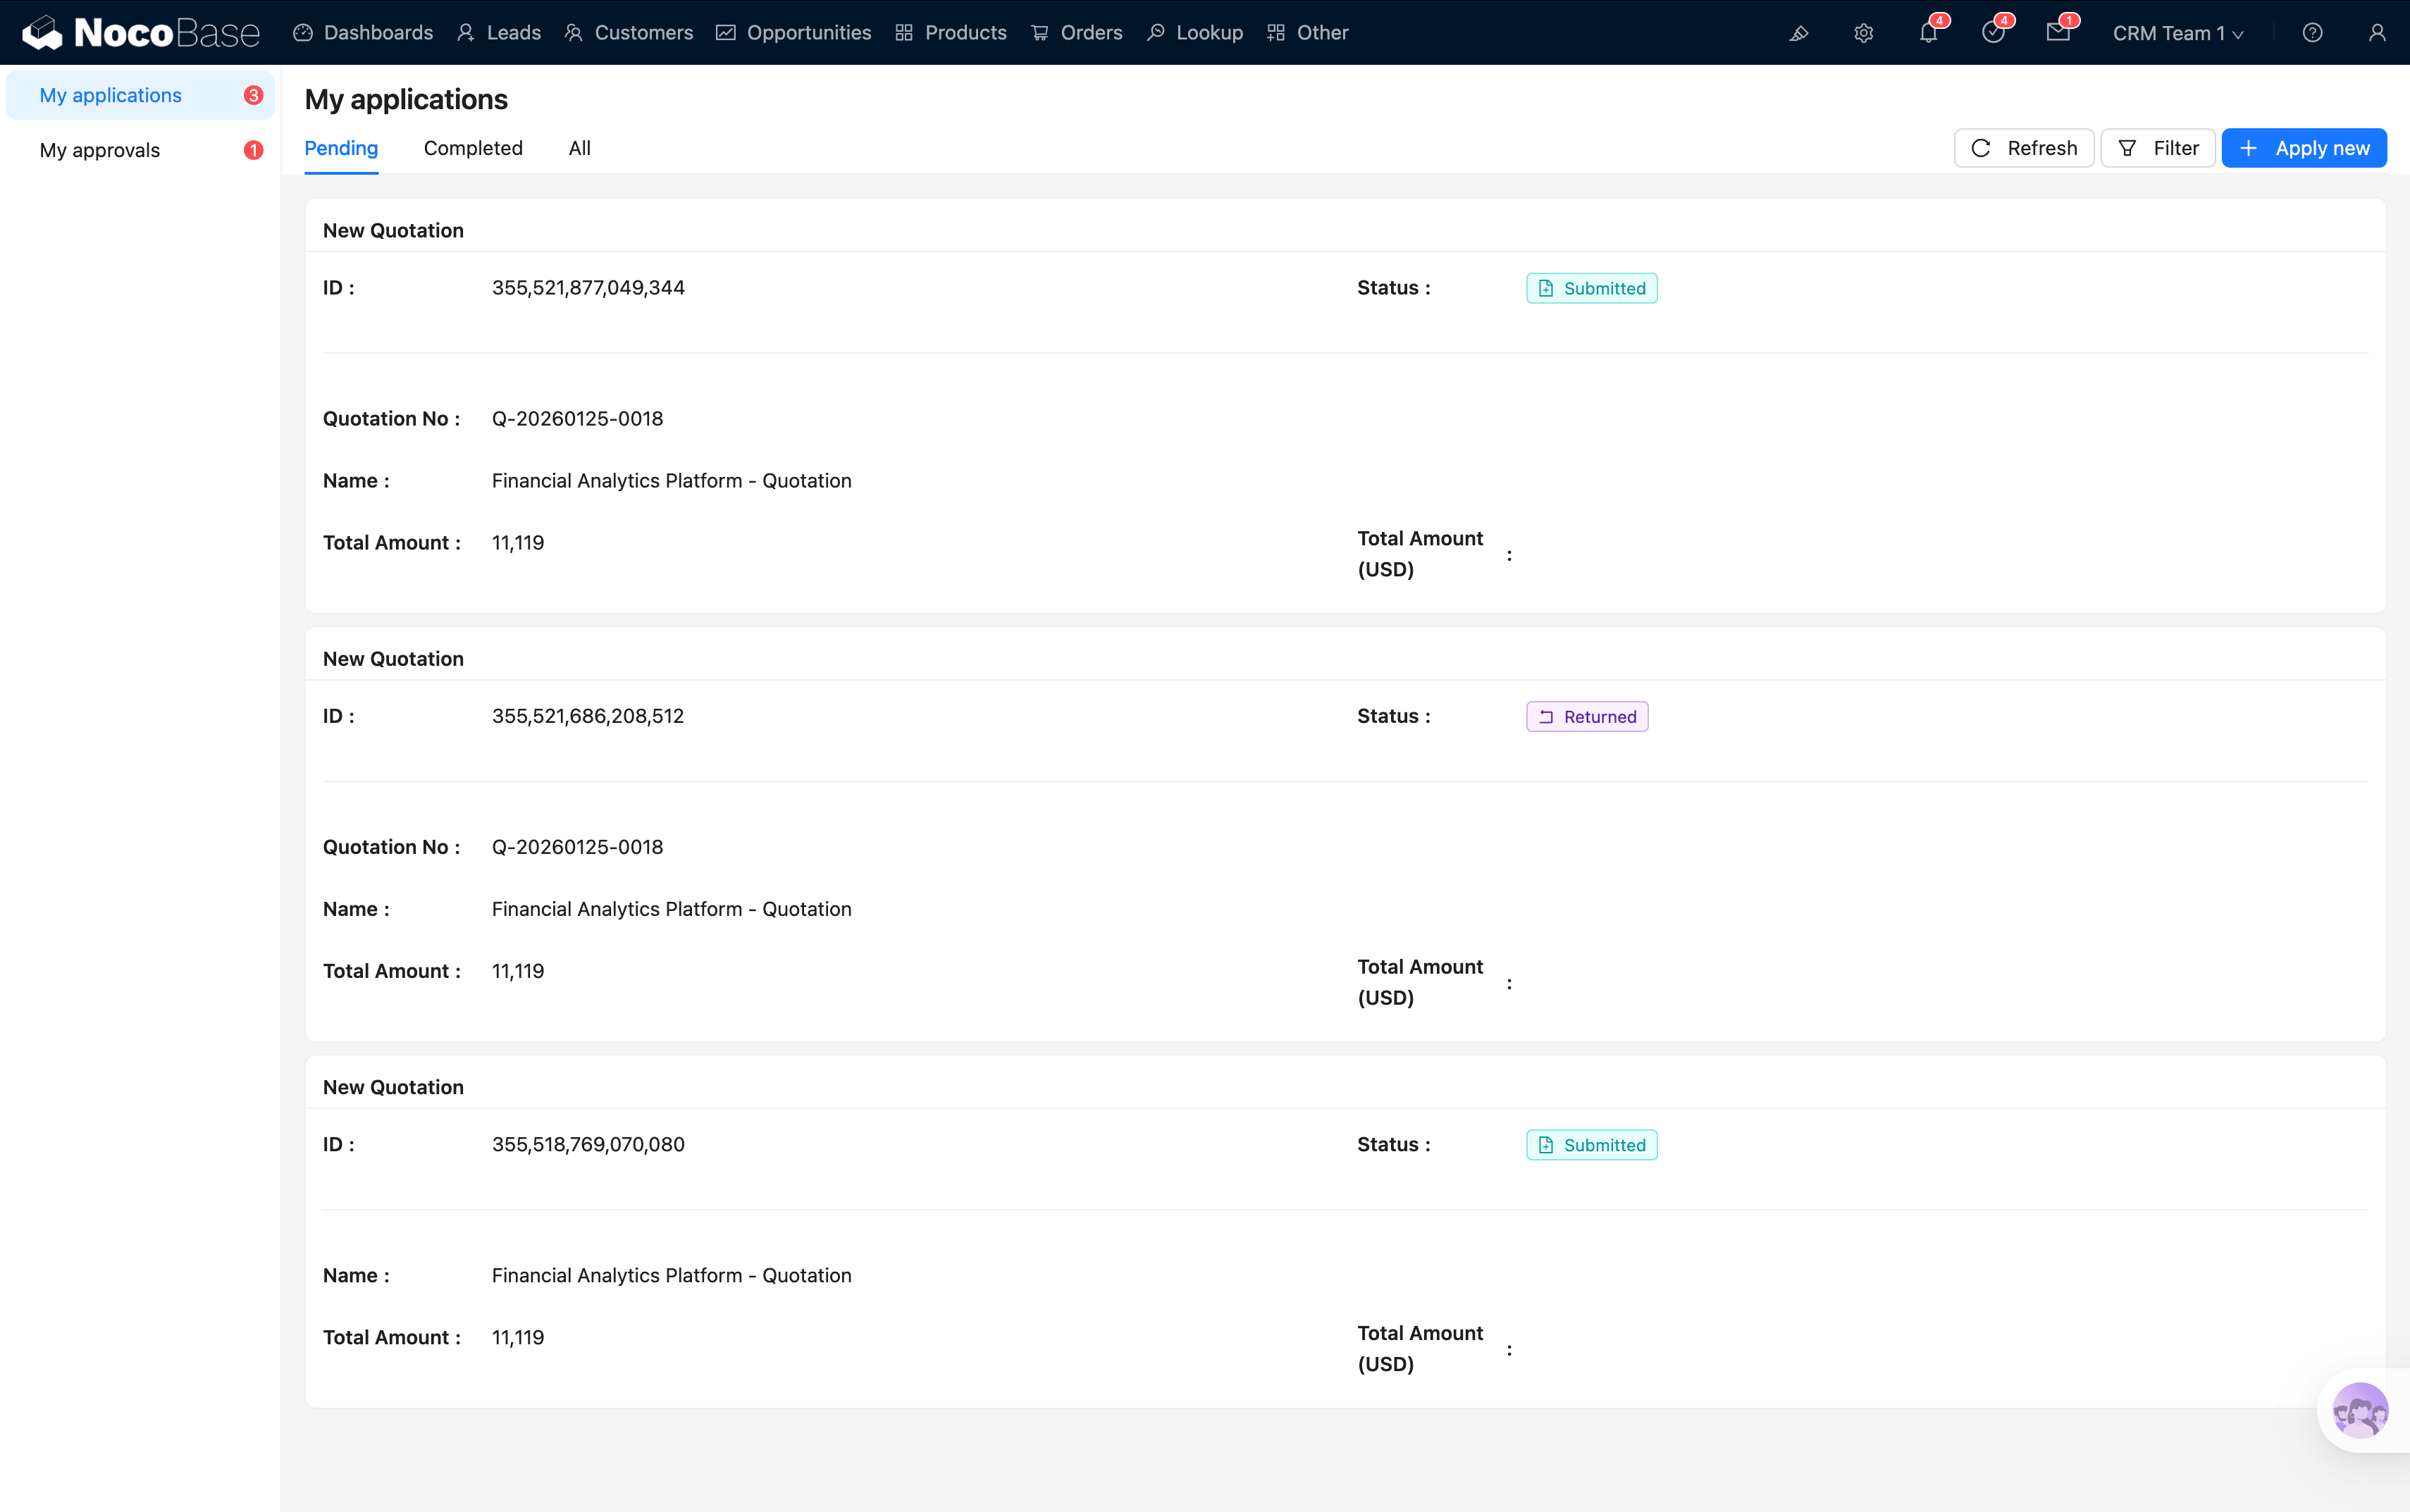Click the NocoBase logo
Viewport: 2410px width, 1512px height.
[x=140, y=32]
